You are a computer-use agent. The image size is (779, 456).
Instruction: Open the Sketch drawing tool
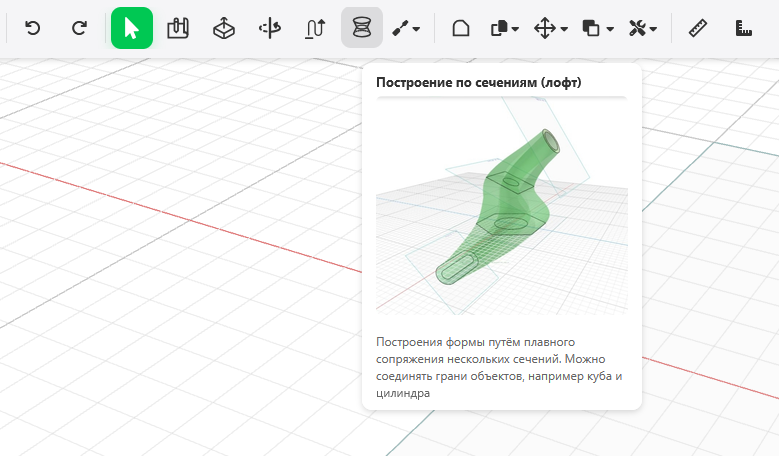pos(178,28)
